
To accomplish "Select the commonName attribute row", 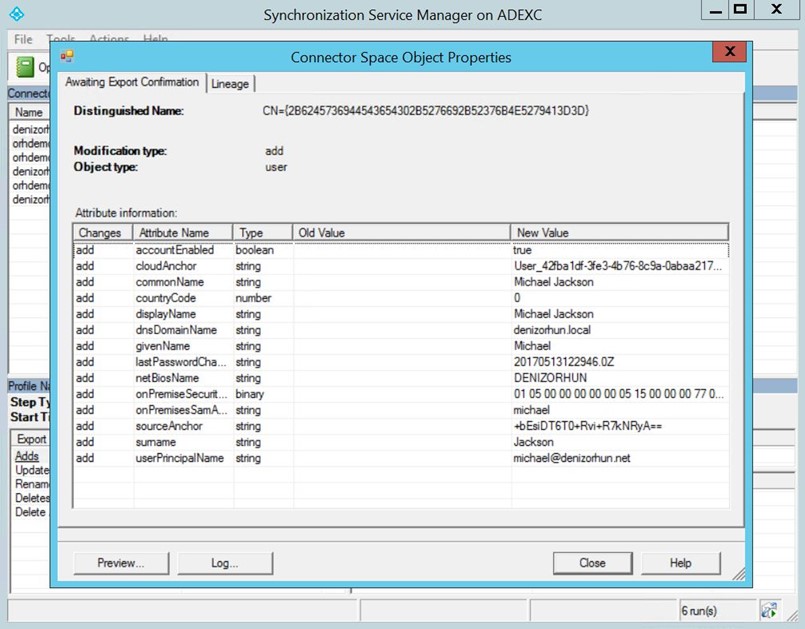I will click(400, 282).
